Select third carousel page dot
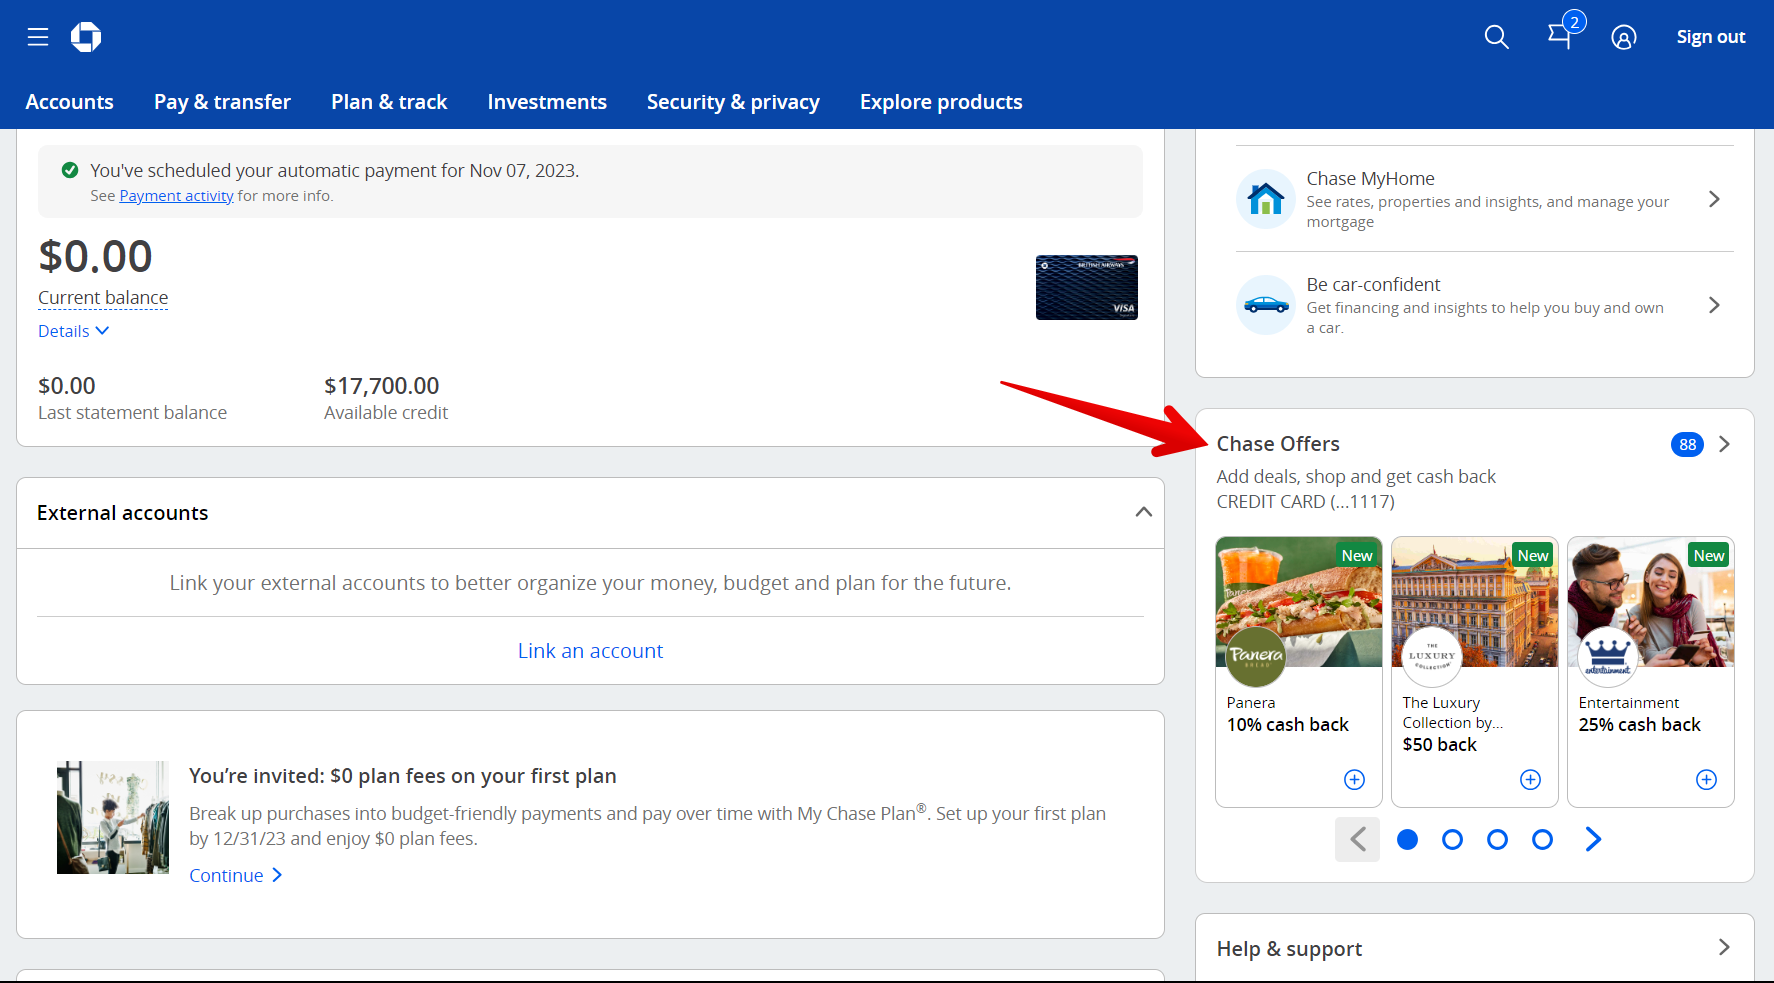 (1497, 840)
